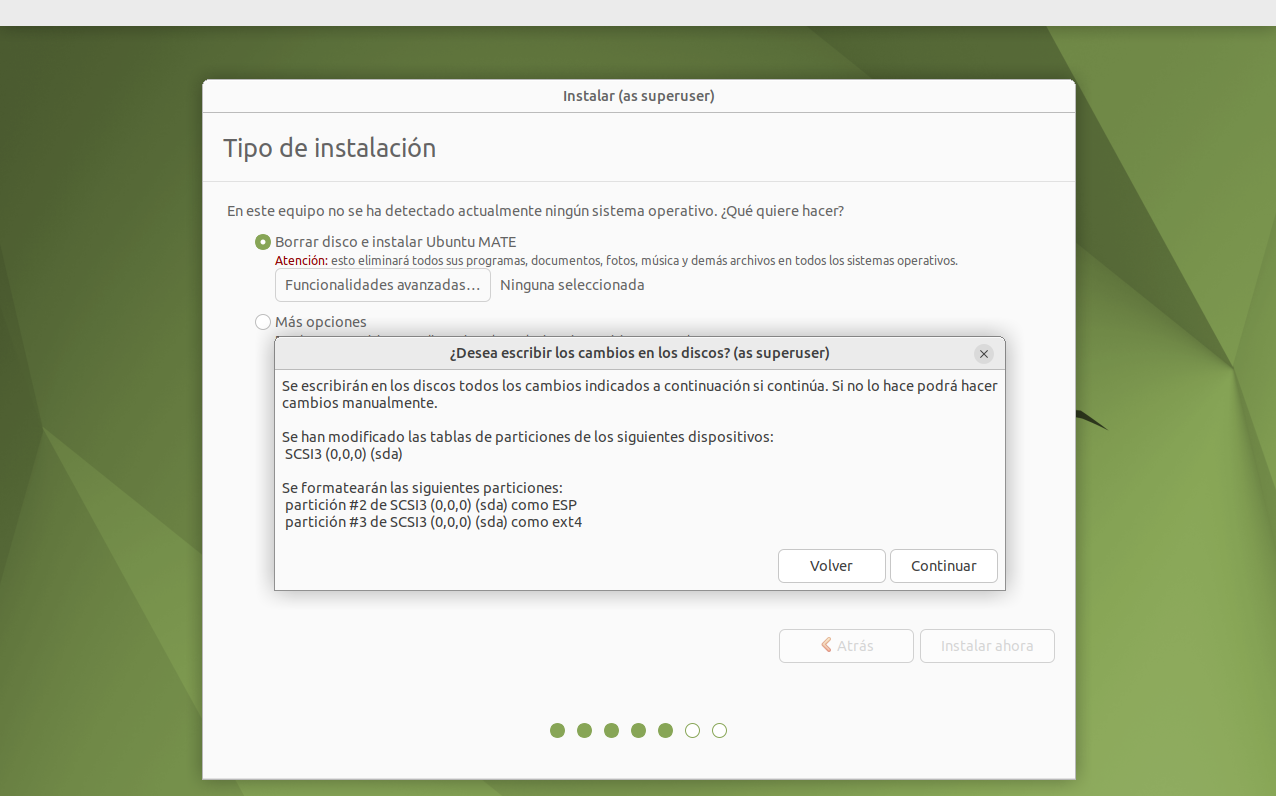Click the 'Instalar (as superuser)' title bar
Screen dimensions: 1276x796
[x=639, y=96]
